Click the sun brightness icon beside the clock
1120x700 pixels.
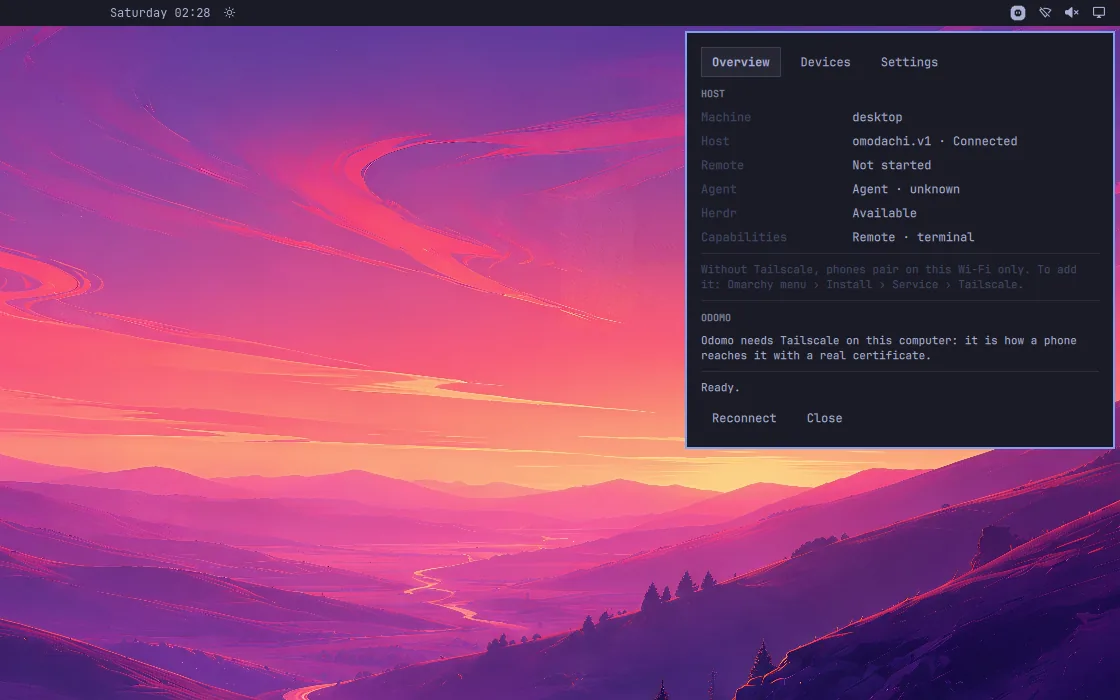pos(229,13)
